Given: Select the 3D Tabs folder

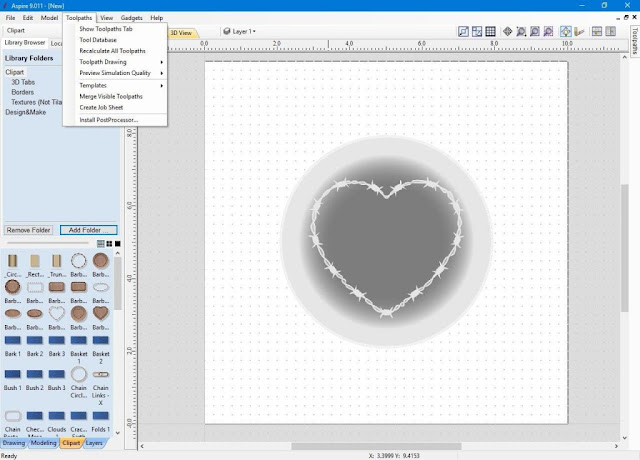Looking at the screenshot, I should pos(23,82).
